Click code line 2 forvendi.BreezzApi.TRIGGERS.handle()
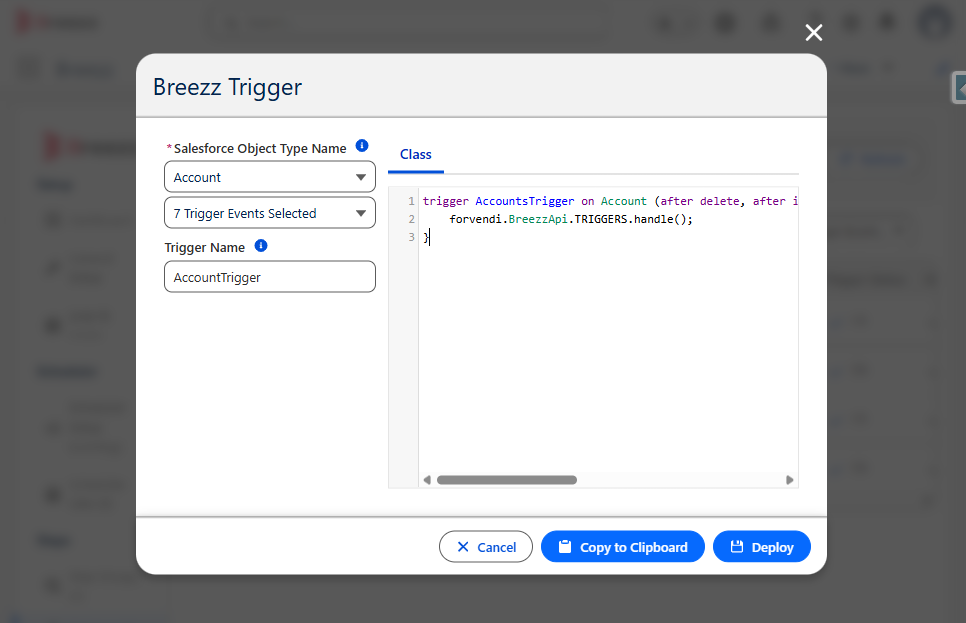The width and height of the screenshot is (966, 623). pos(571,219)
